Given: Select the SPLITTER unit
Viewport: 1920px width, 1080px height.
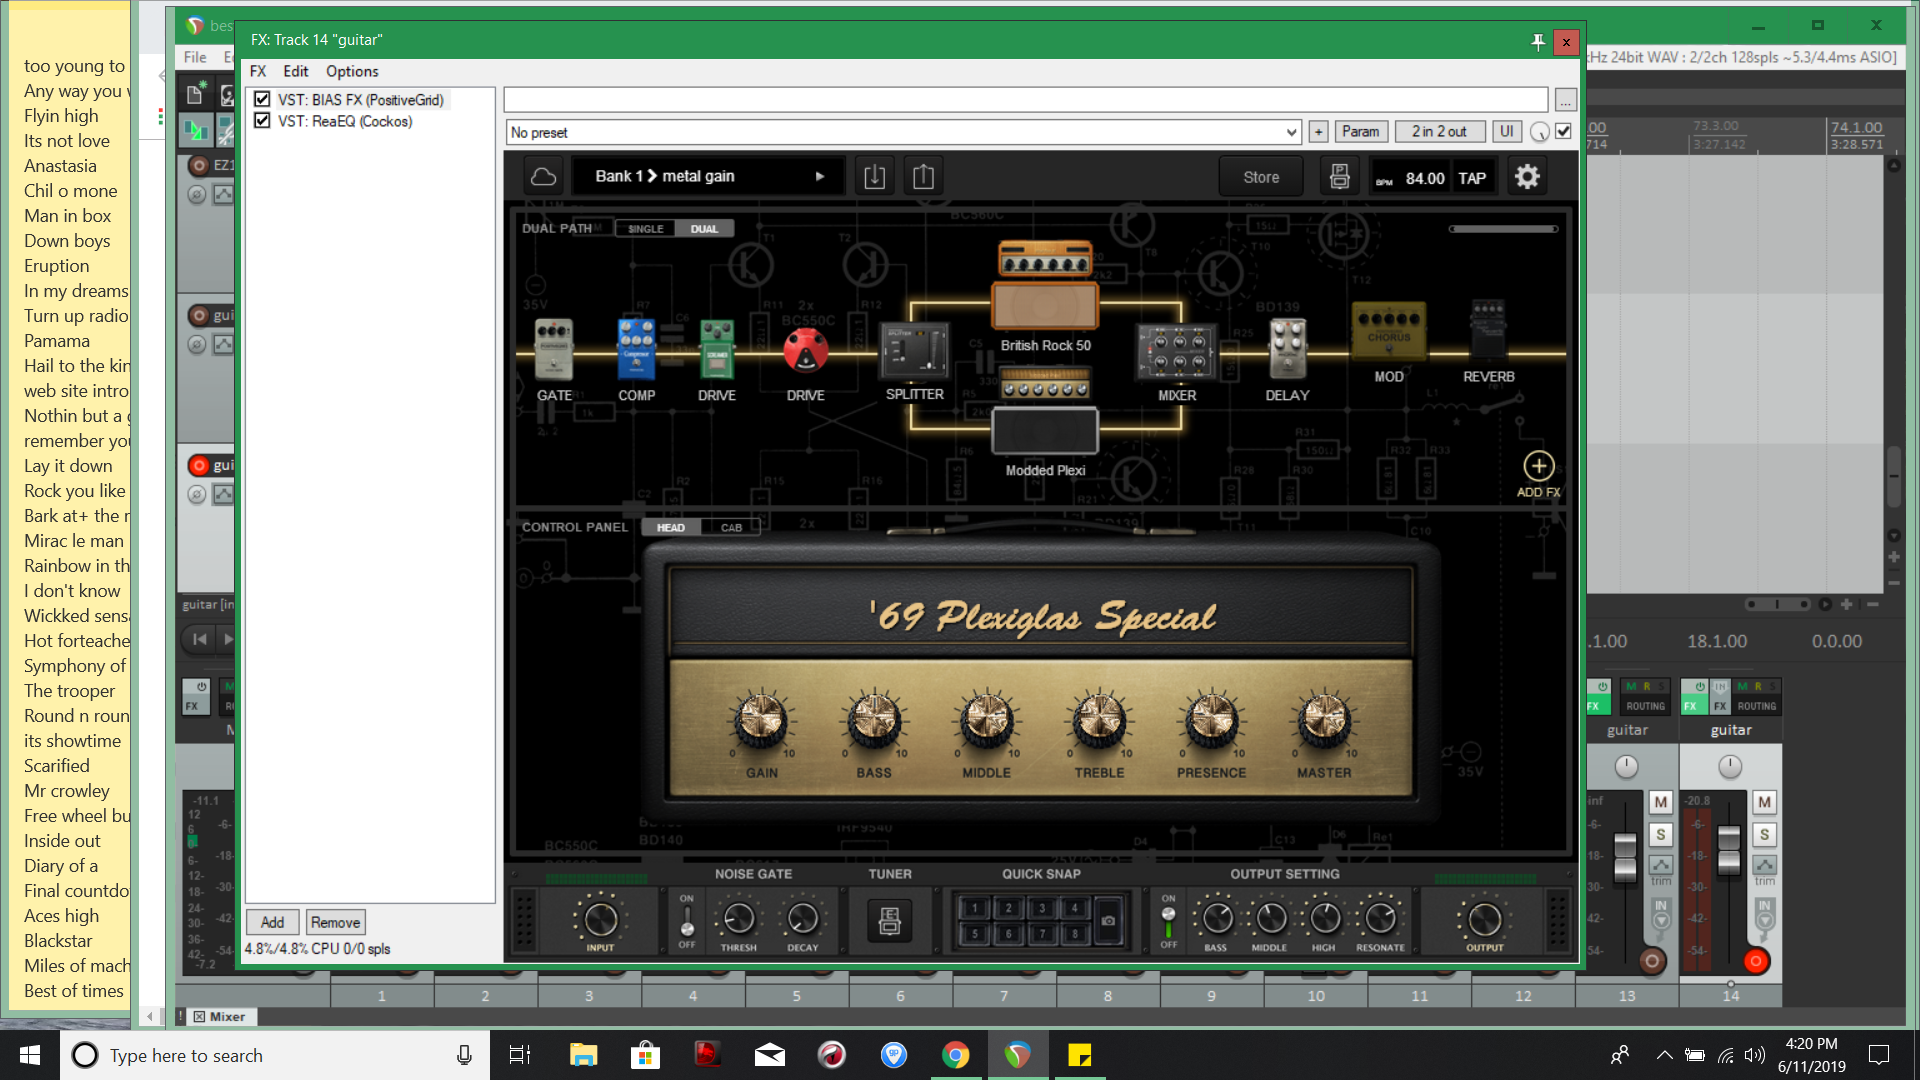Looking at the screenshot, I should click(914, 351).
